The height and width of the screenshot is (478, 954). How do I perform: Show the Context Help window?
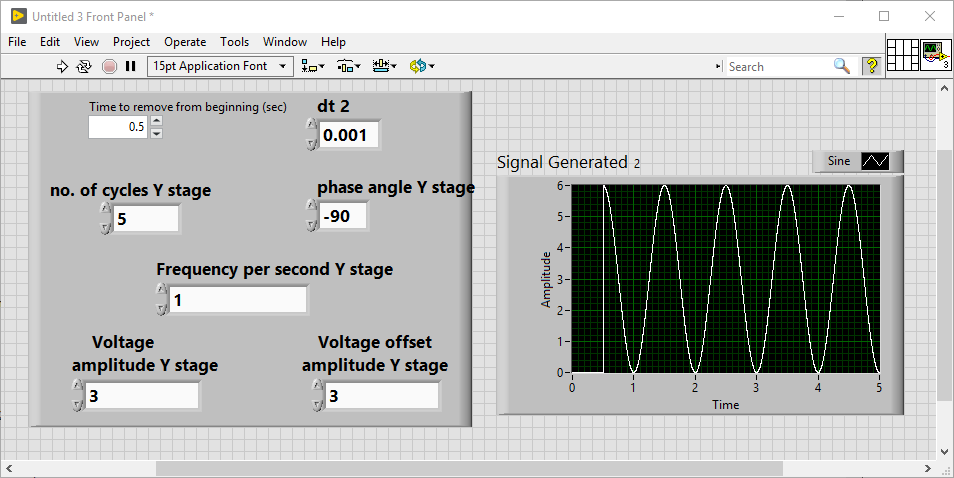pyautogui.click(x=872, y=66)
